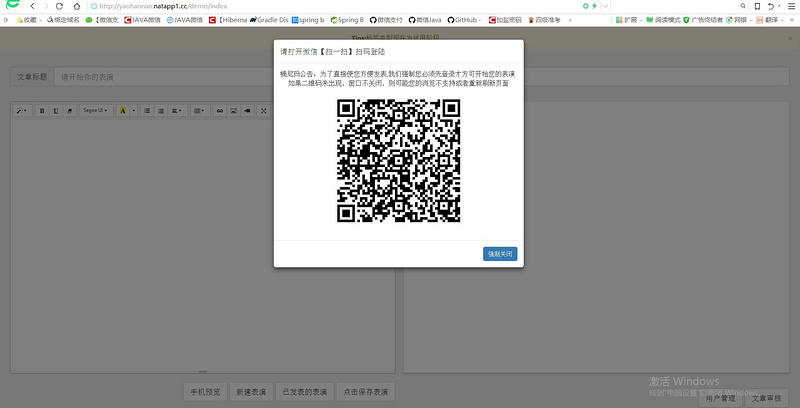Click the 点击保存表演 save button
This screenshot has height=408, width=800.
coord(366,392)
